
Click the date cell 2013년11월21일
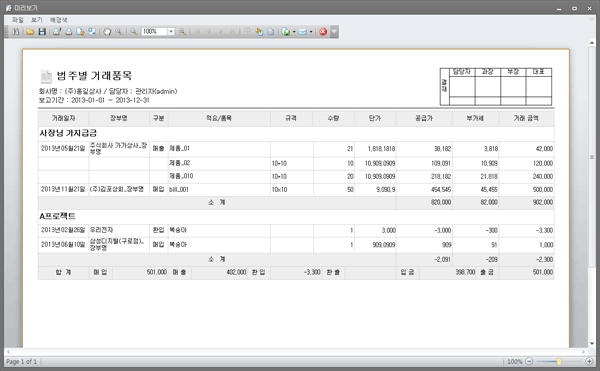[63, 189]
